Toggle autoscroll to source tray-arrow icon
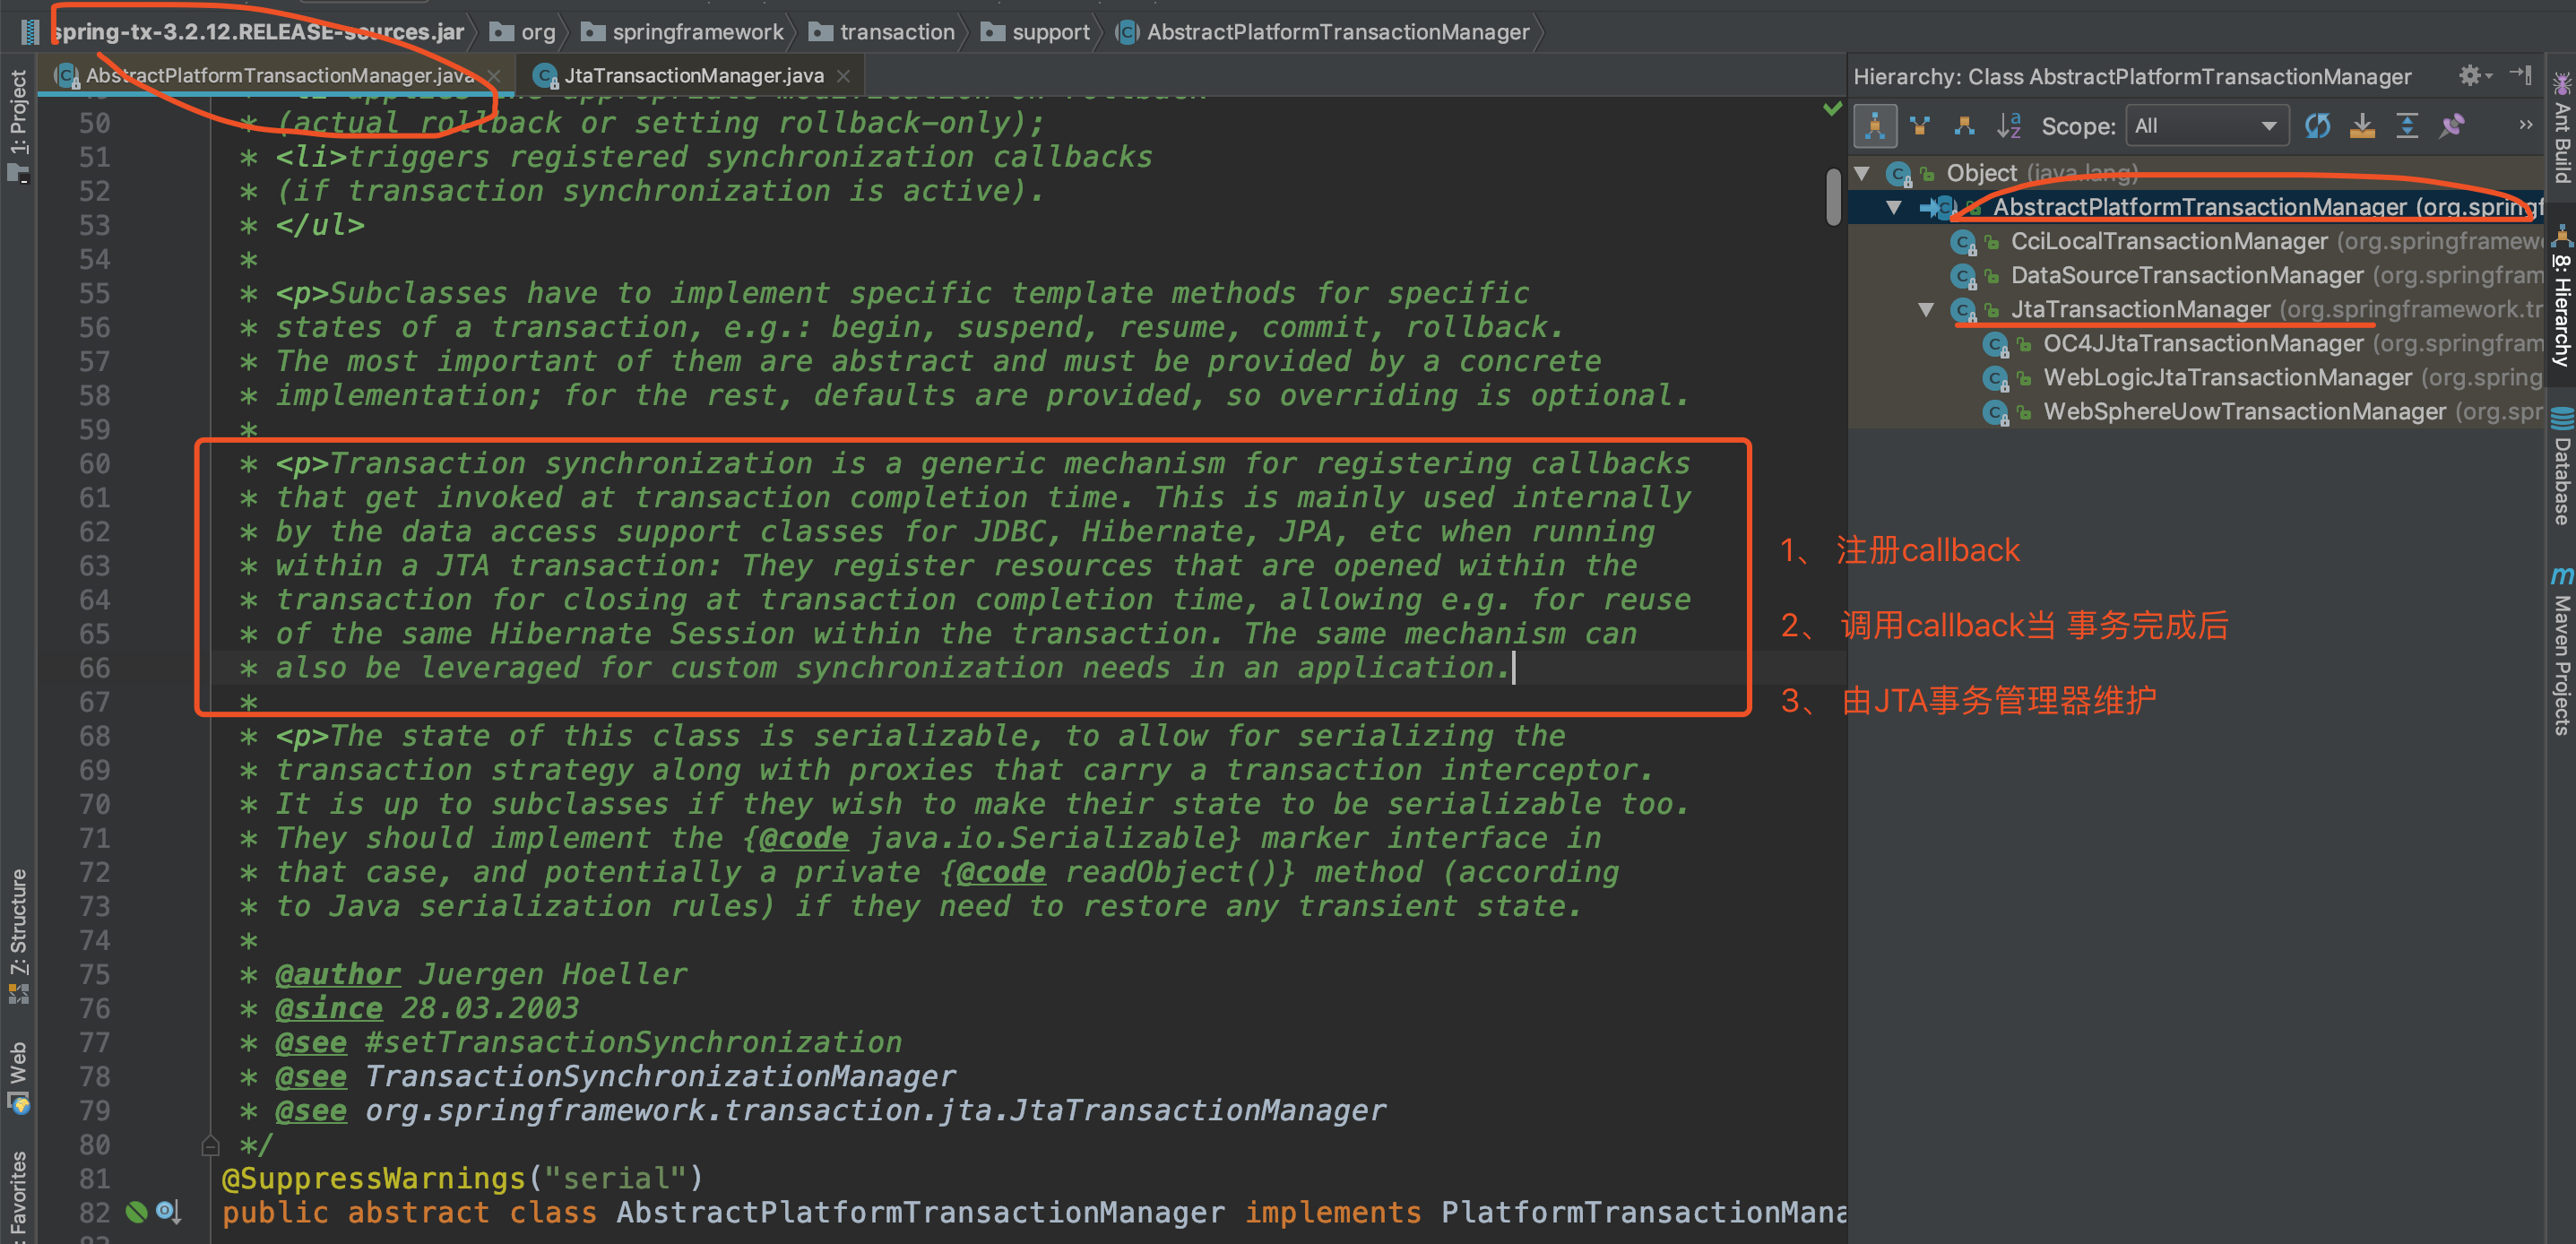Screen dimensions: 2576x1244 coord(2362,126)
